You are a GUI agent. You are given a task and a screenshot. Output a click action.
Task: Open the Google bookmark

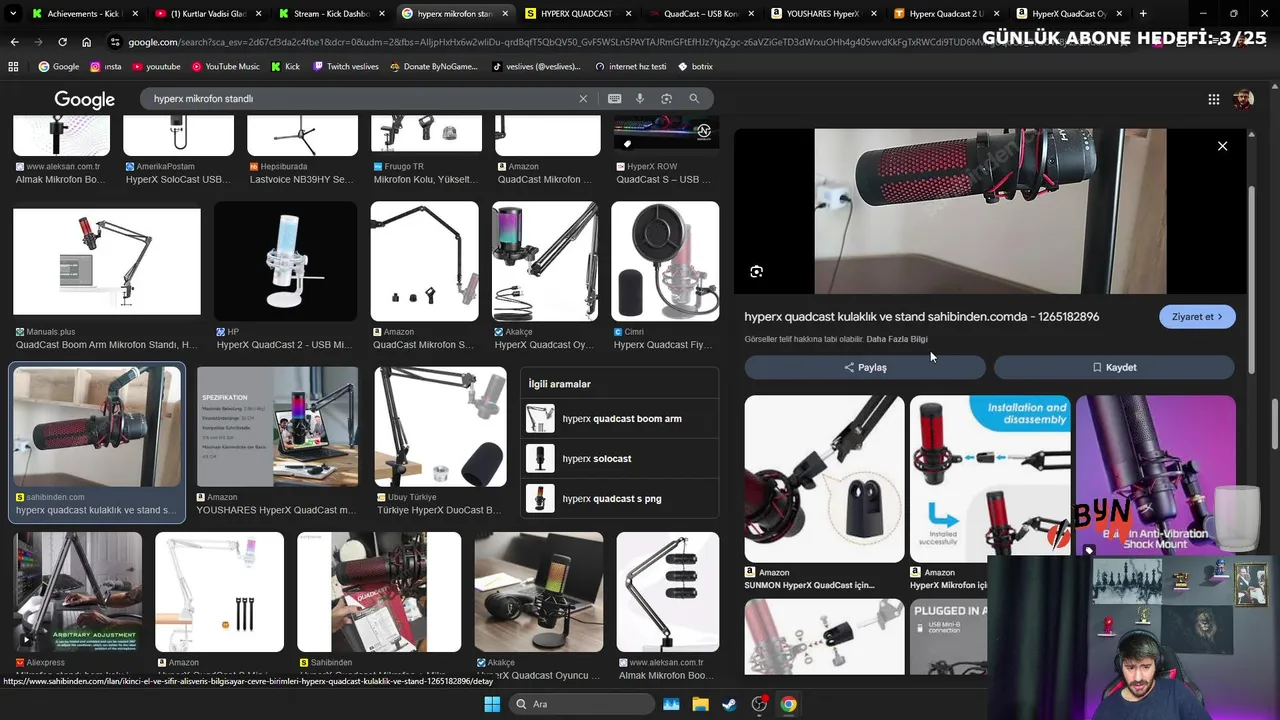point(58,67)
